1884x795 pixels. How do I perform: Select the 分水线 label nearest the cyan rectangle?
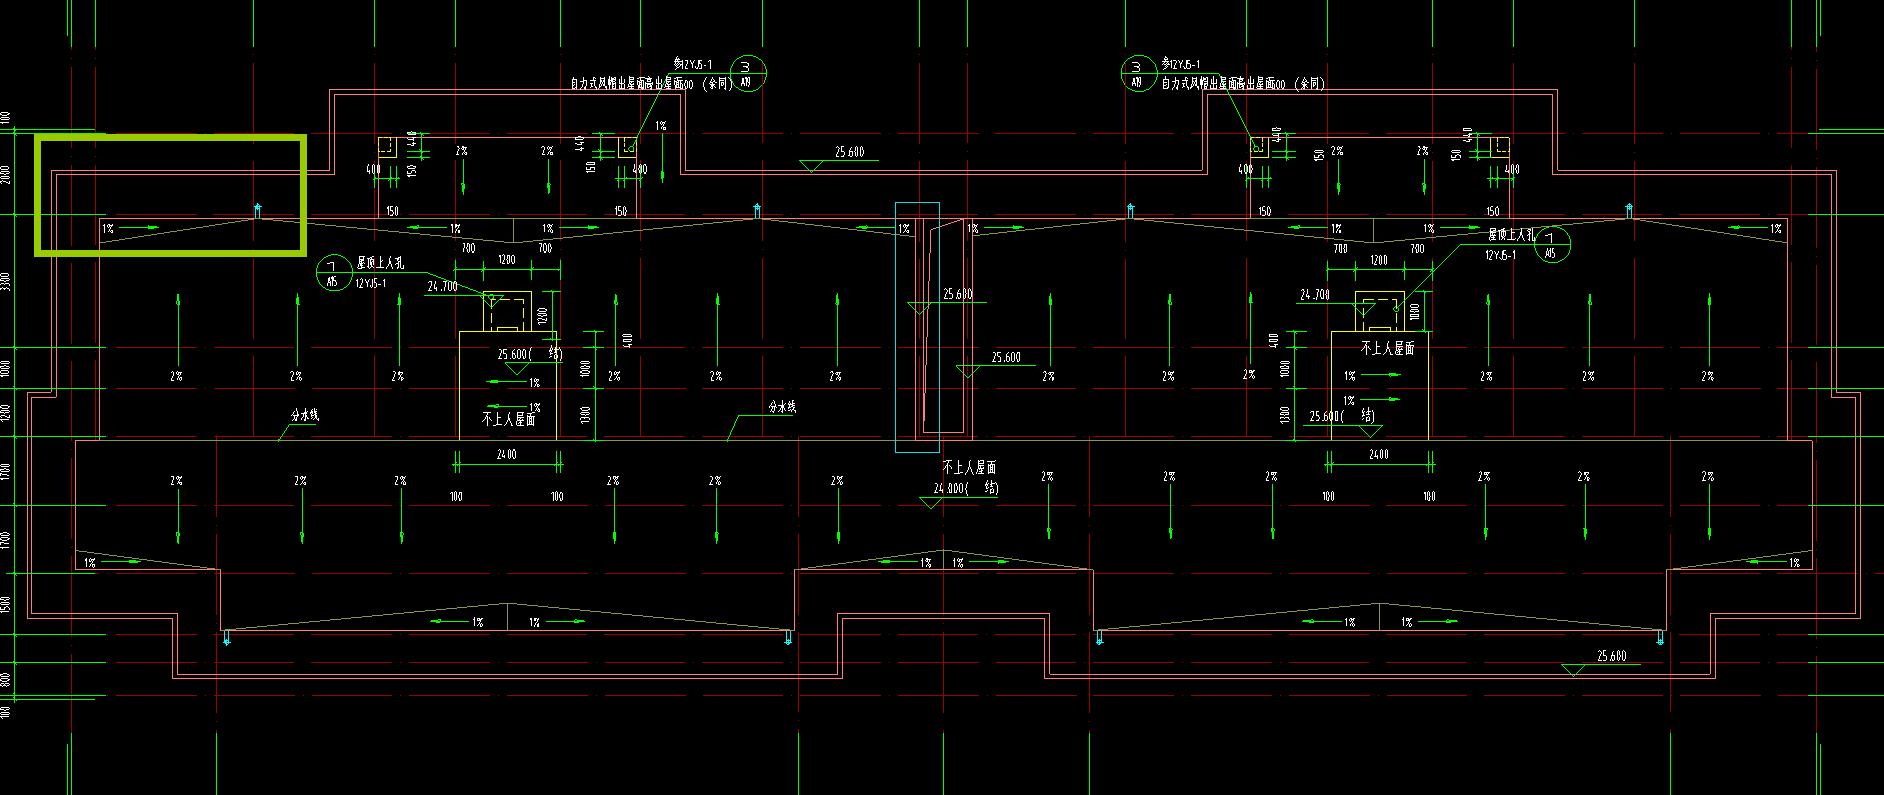(x=782, y=407)
